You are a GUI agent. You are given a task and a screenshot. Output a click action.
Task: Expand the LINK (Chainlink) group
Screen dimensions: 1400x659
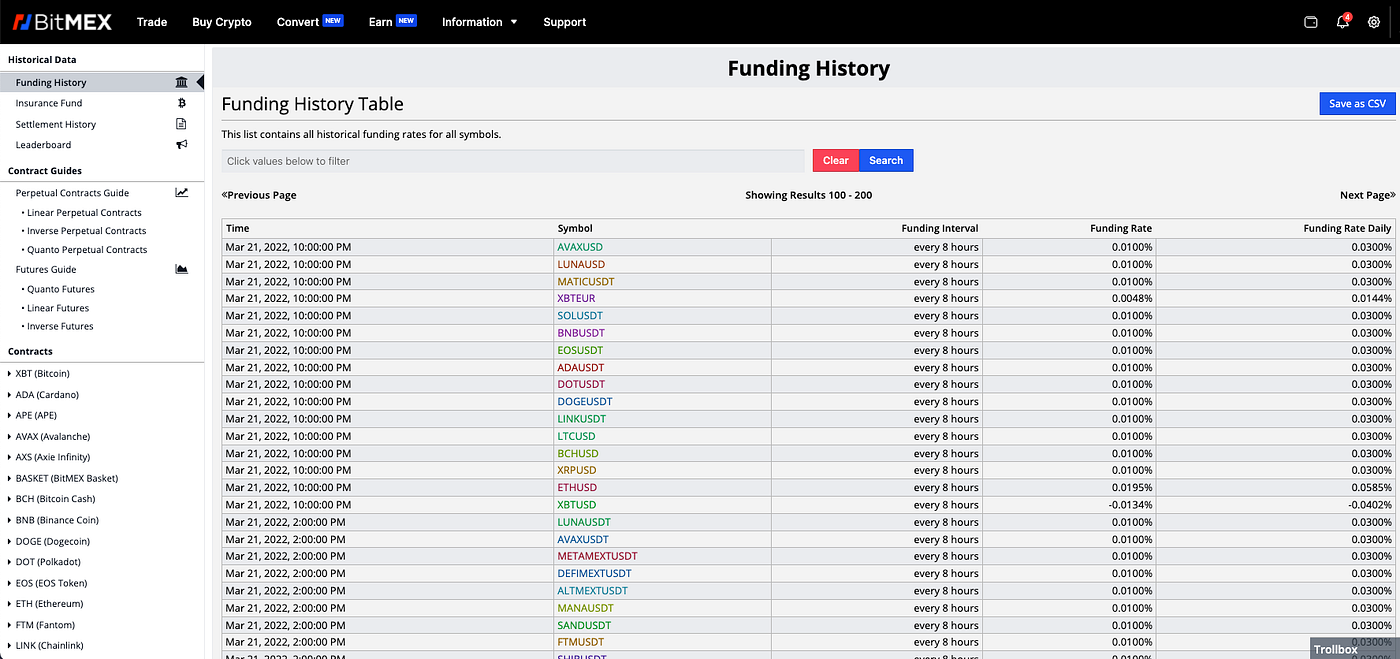(45, 646)
